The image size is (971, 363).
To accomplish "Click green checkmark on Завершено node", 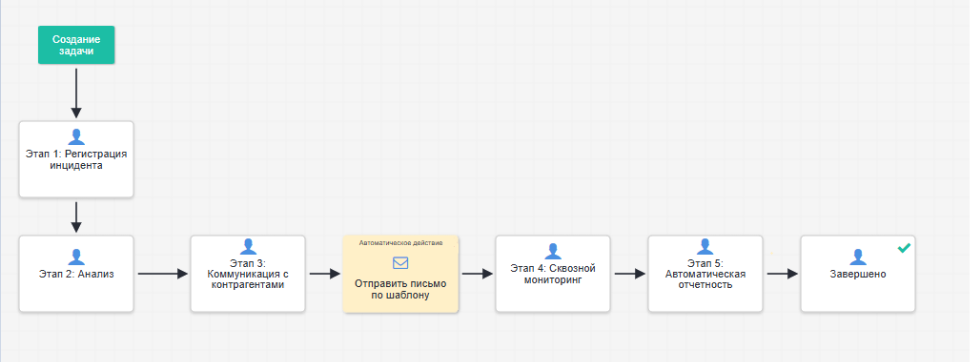I will pos(904,248).
